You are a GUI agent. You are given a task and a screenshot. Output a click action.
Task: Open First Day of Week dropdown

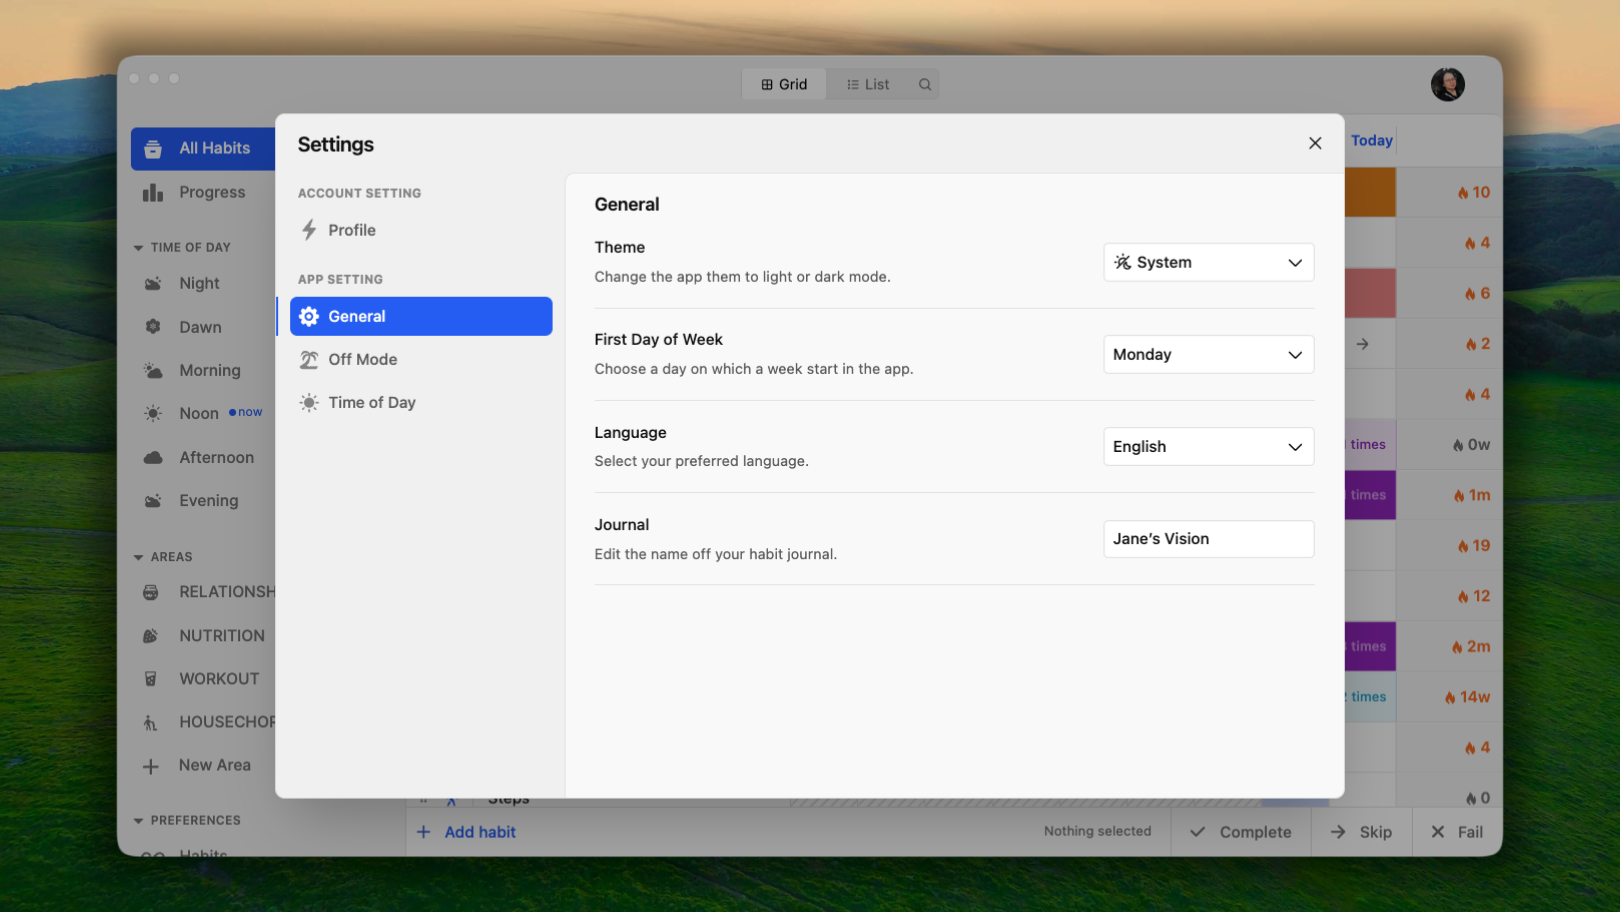[1208, 354]
